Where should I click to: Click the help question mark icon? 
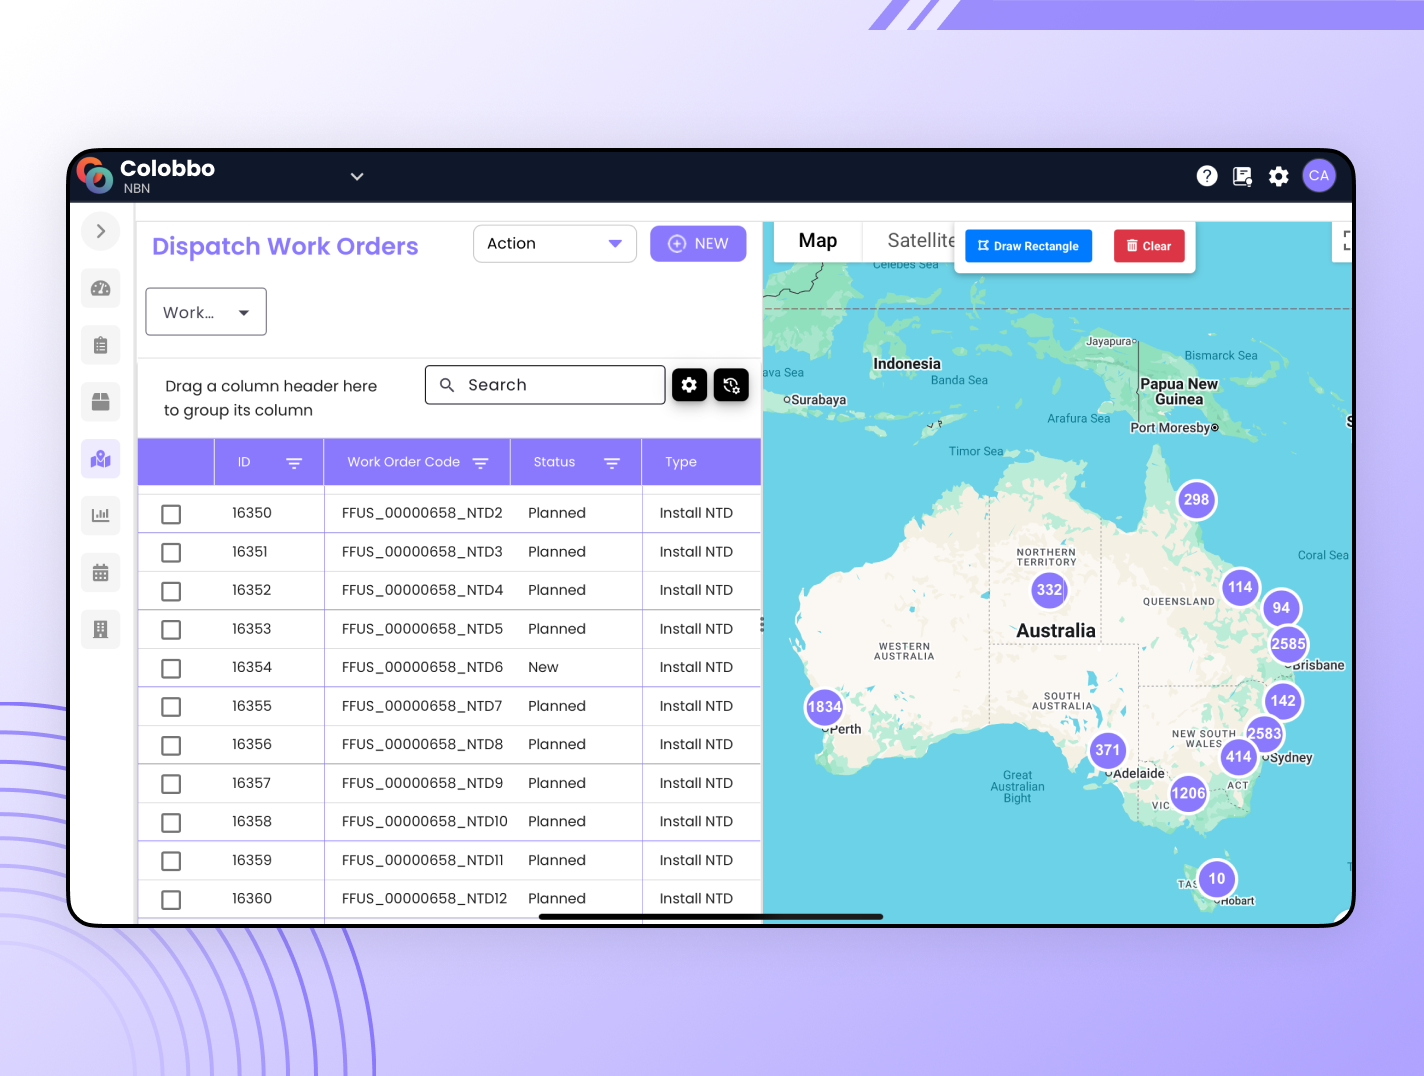pos(1207,177)
